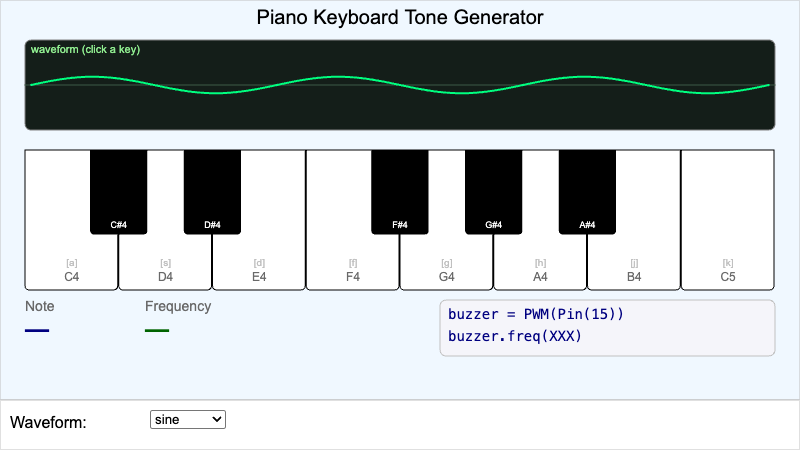Screen dimensions: 800x452
Task: Click the waveform display canvas
Action: [400, 85]
